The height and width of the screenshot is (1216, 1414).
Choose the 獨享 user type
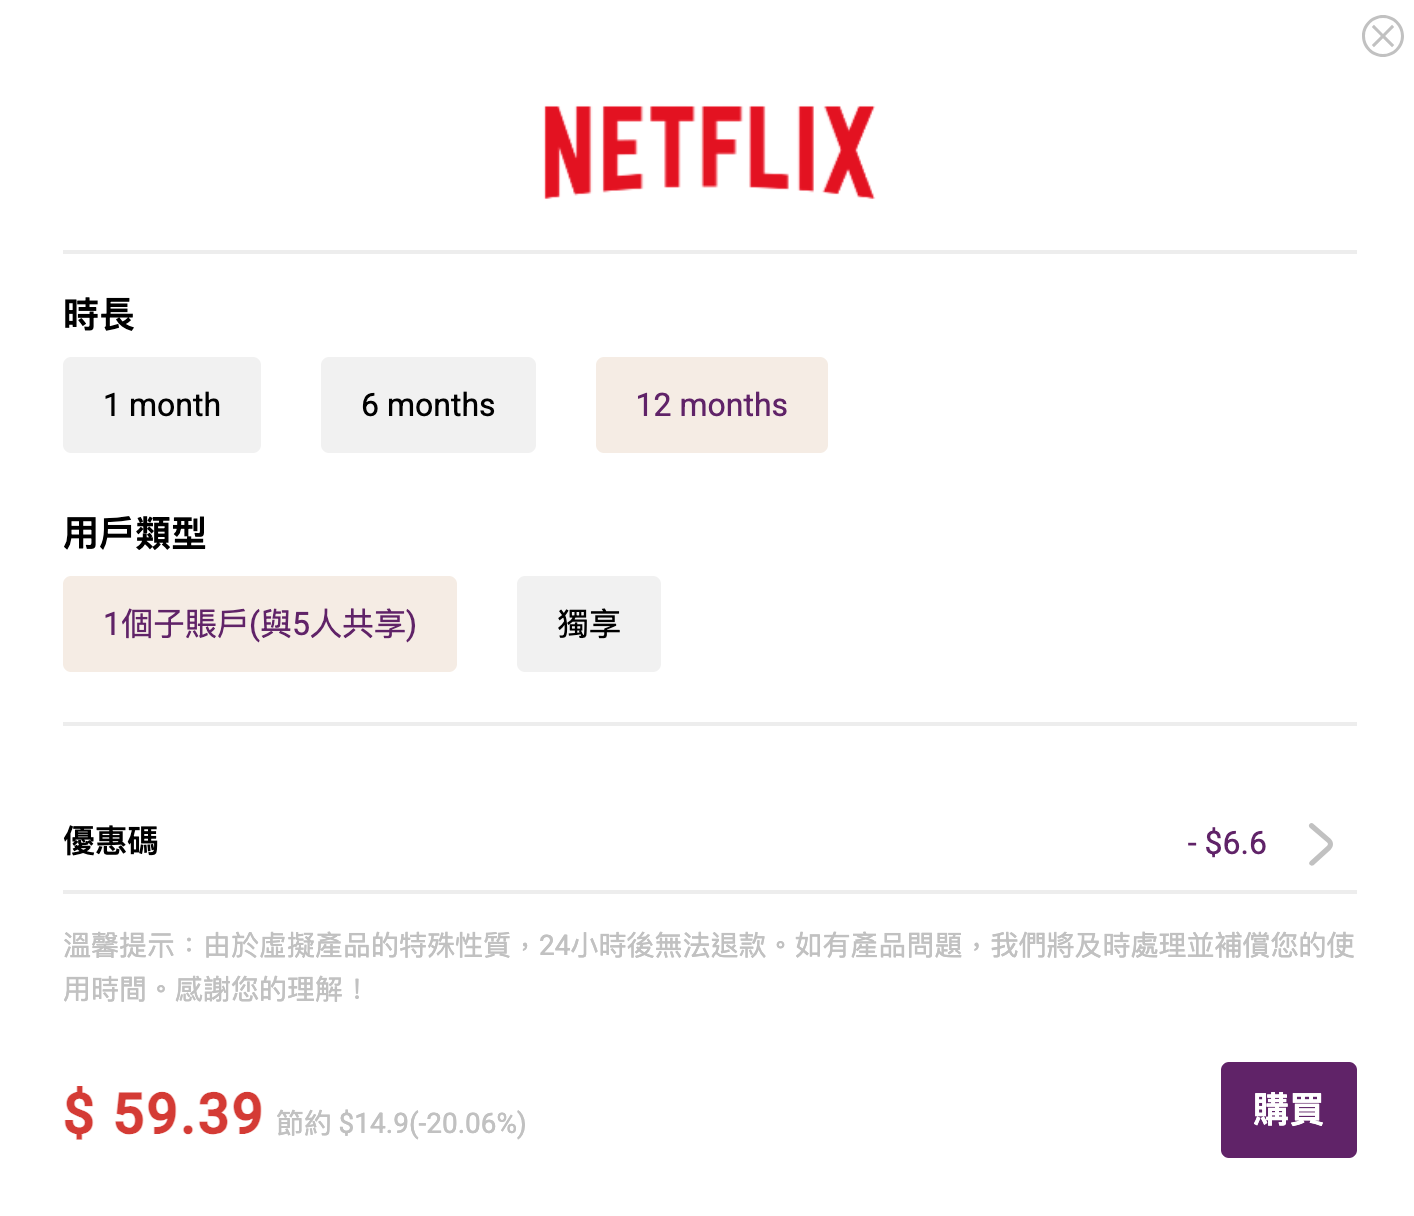pos(589,624)
